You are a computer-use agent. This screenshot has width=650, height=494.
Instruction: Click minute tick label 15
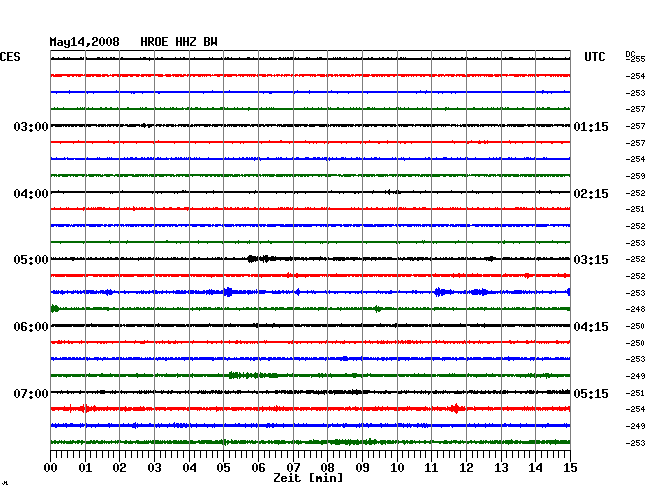tap(570, 468)
